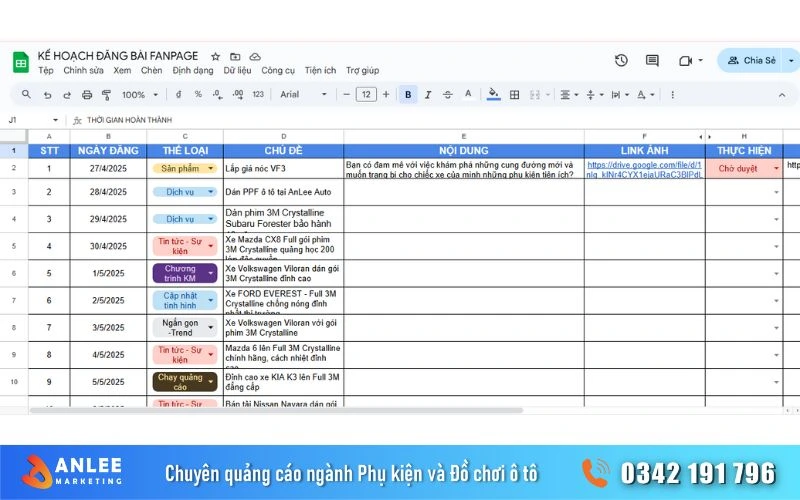
Task: Open the Chỉnh sửa menu
Action: (x=83, y=70)
